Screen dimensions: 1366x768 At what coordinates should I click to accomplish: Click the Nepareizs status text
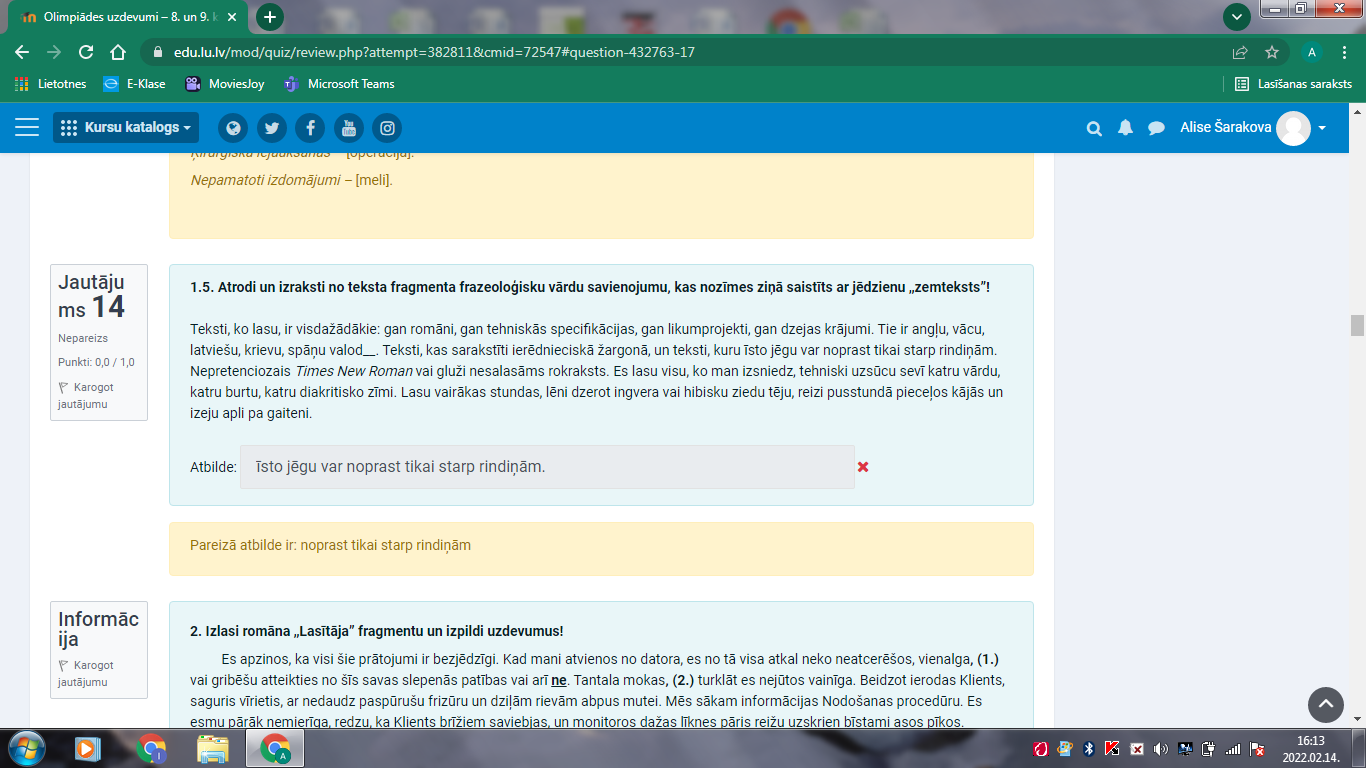tap(83, 339)
